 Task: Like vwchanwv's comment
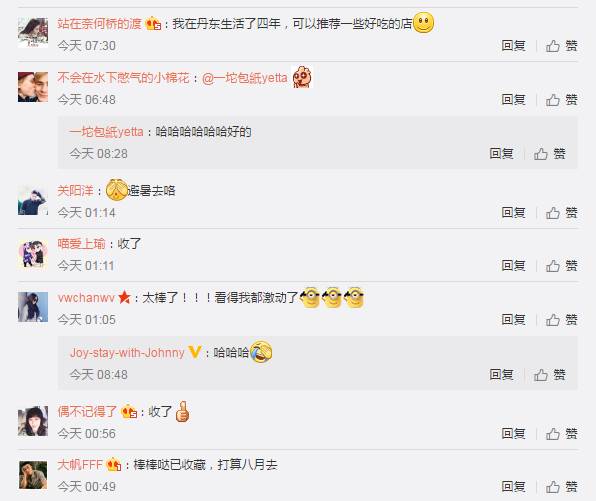point(561,320)
